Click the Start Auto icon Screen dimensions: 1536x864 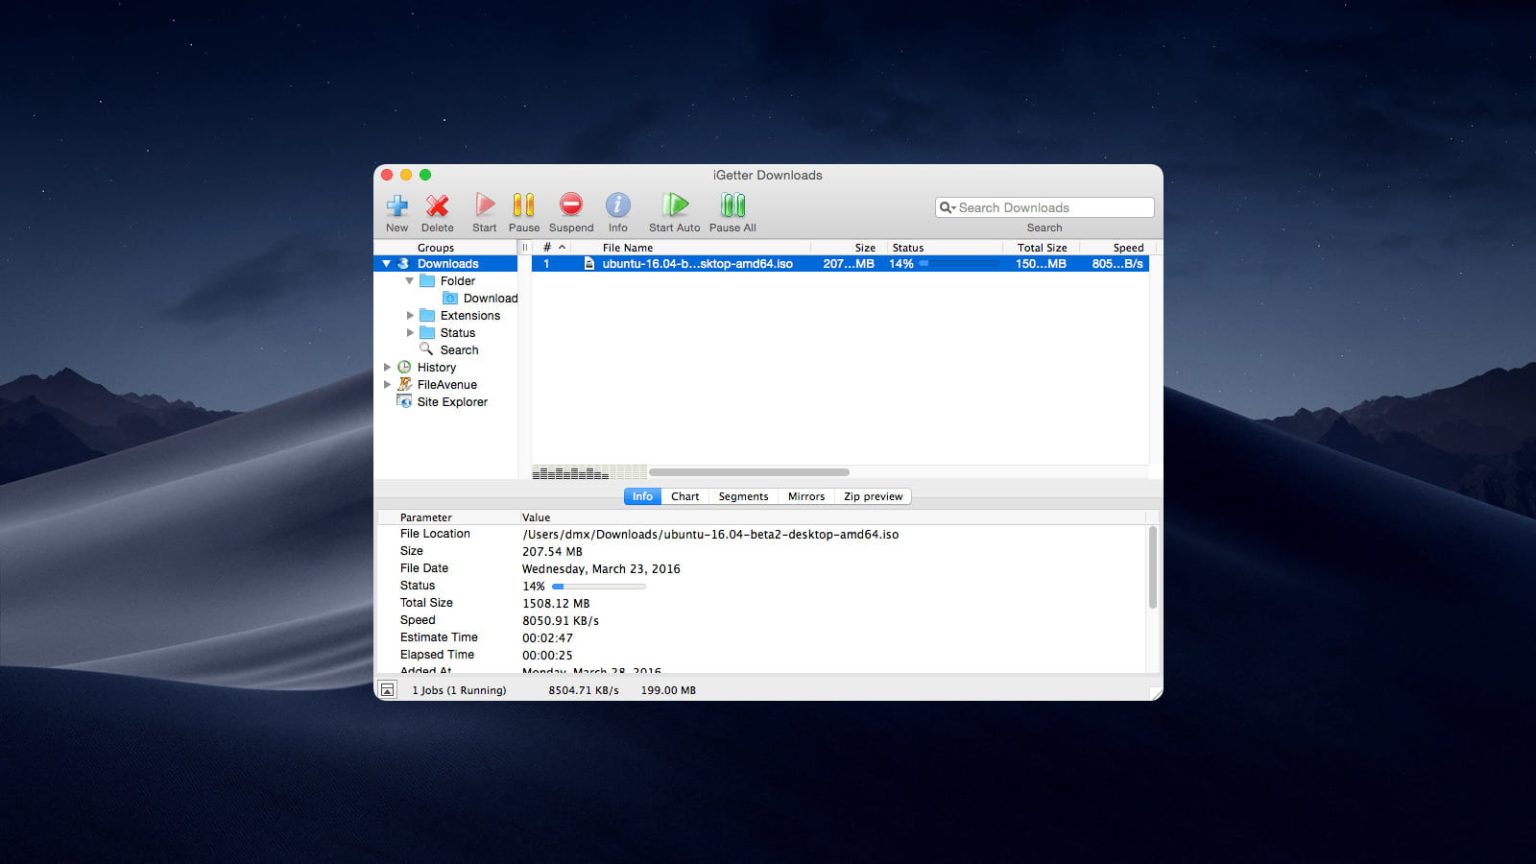click(x=673, y=205)
